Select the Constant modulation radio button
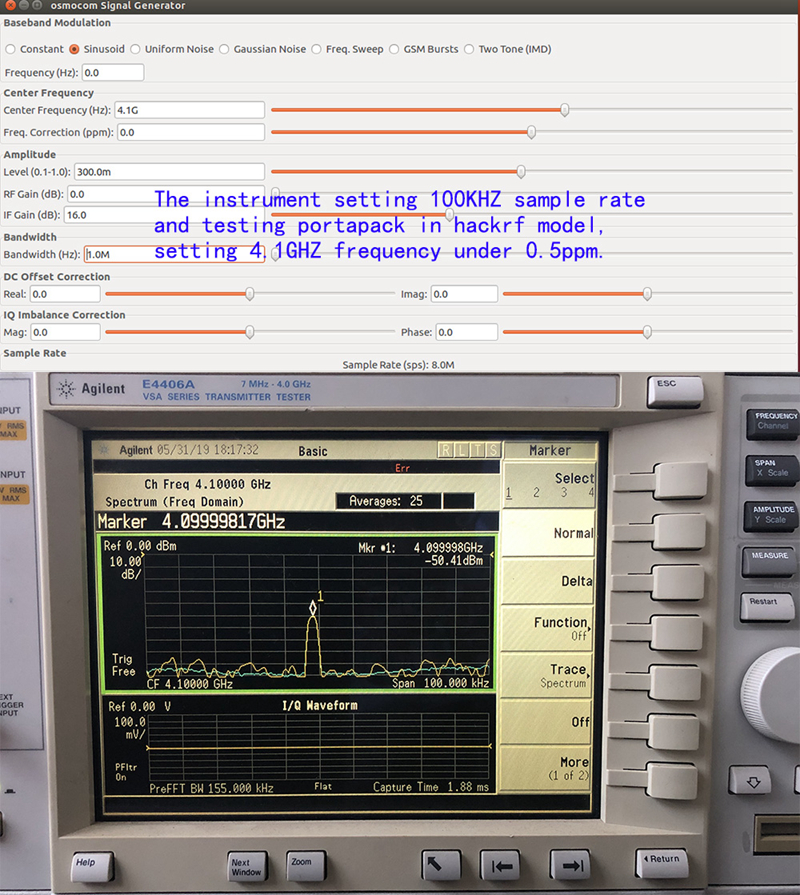 (x=10, y=49)
